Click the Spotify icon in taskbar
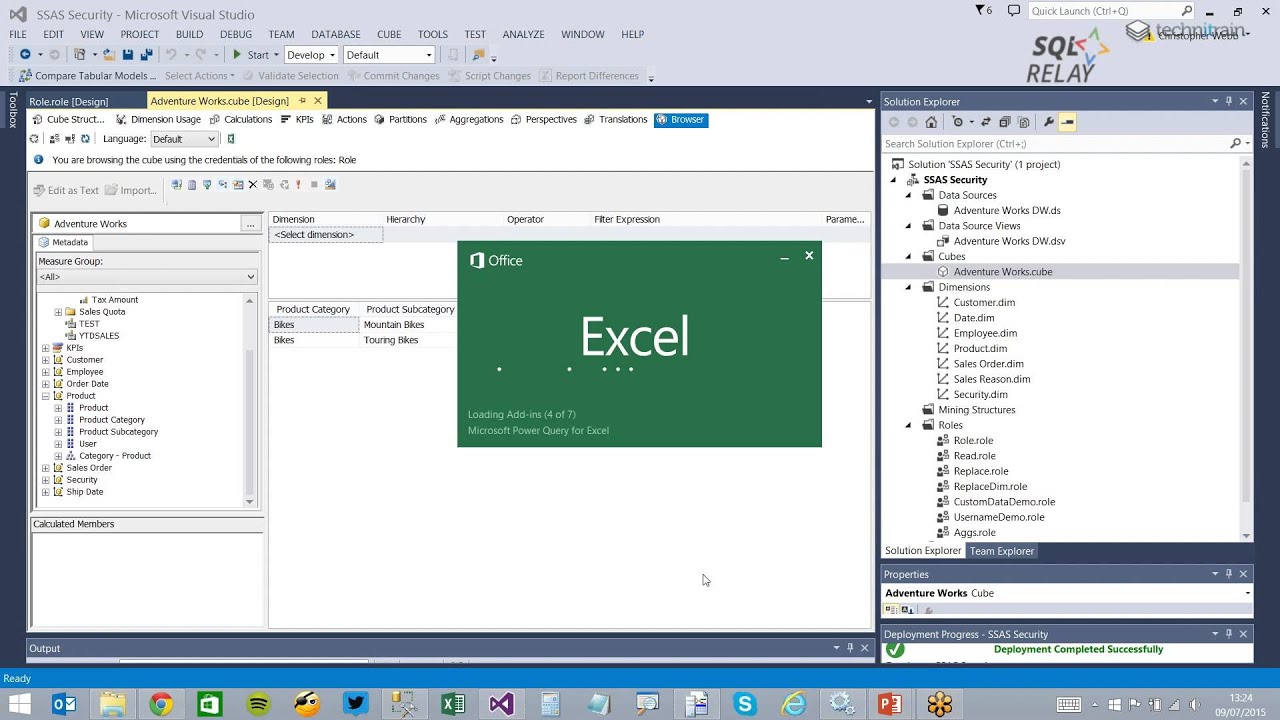 258,705
